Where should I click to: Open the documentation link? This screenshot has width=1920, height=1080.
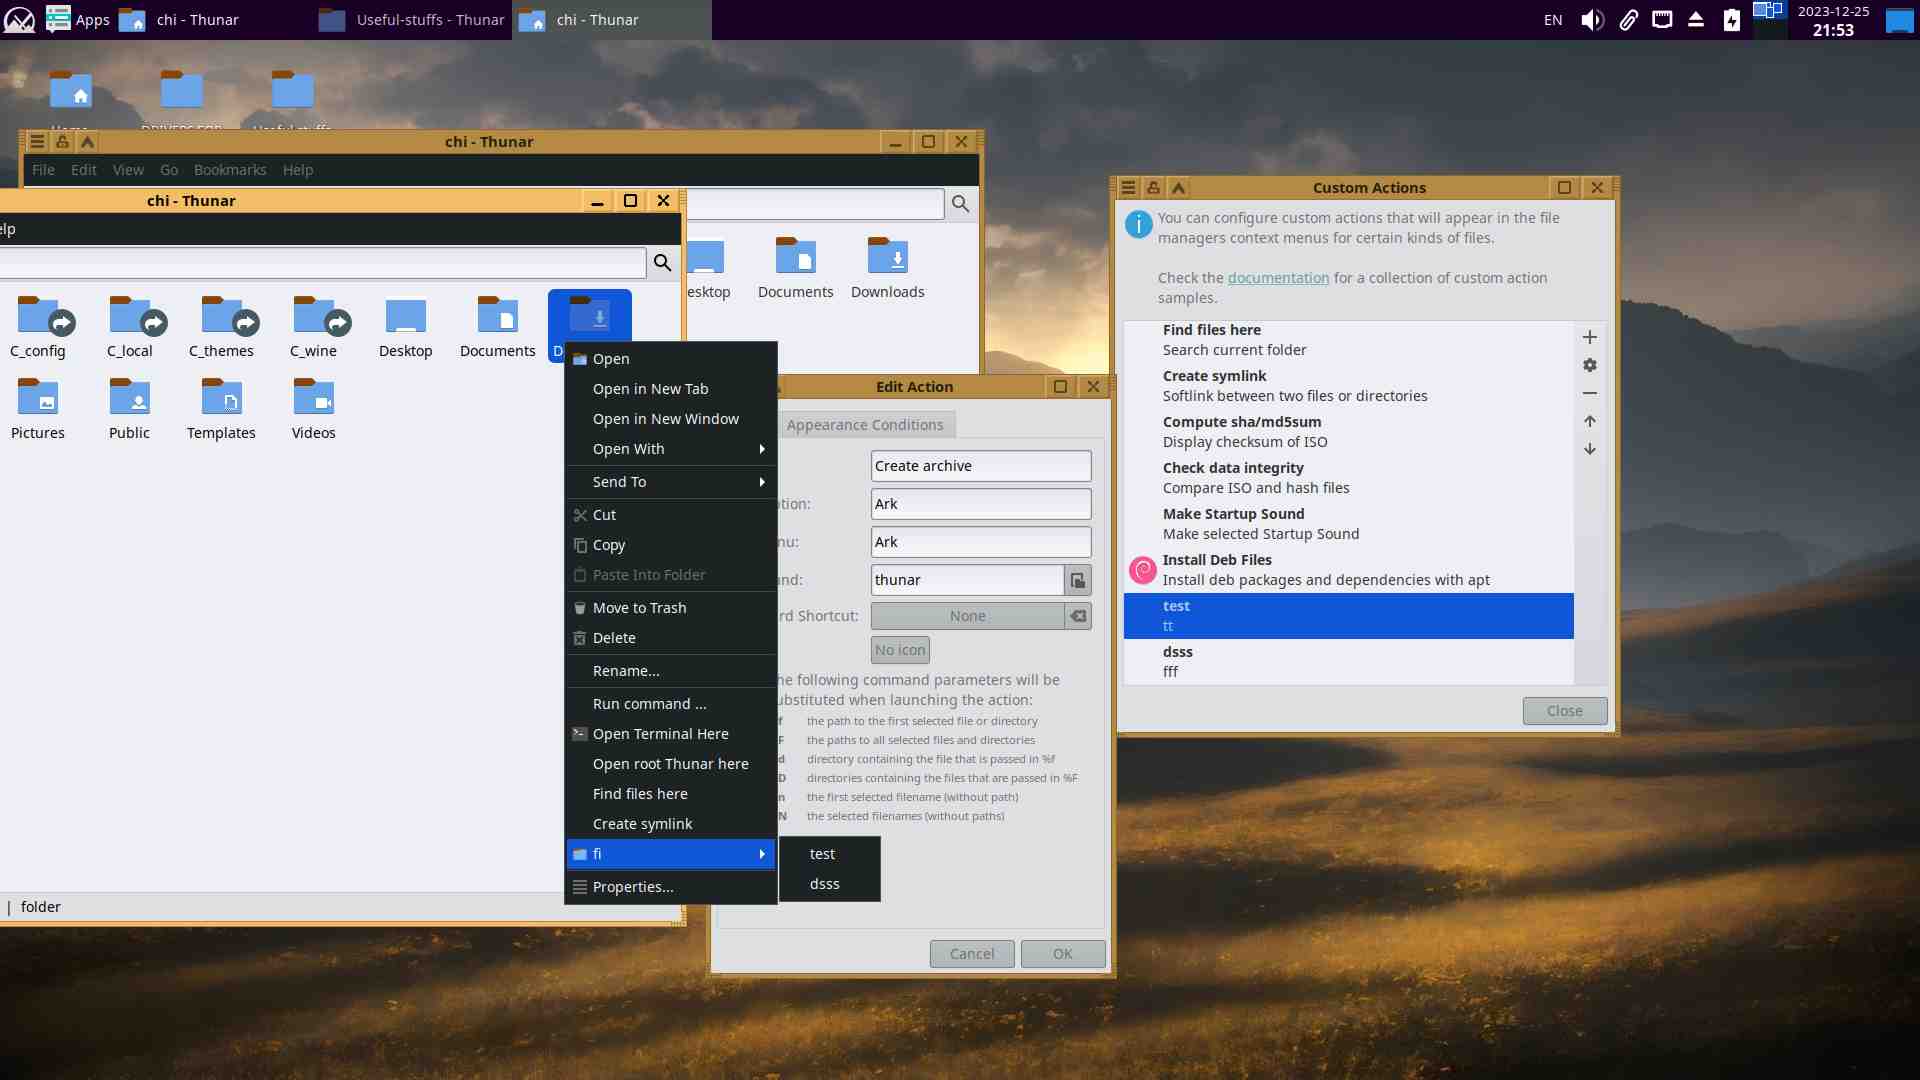(x=1278, y=278)
